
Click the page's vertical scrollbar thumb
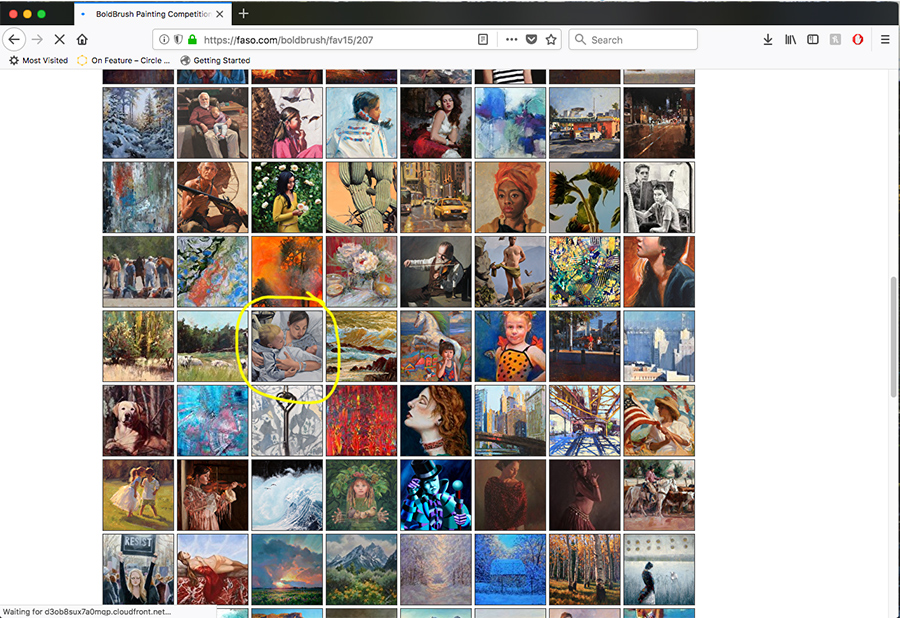point(893,336)
